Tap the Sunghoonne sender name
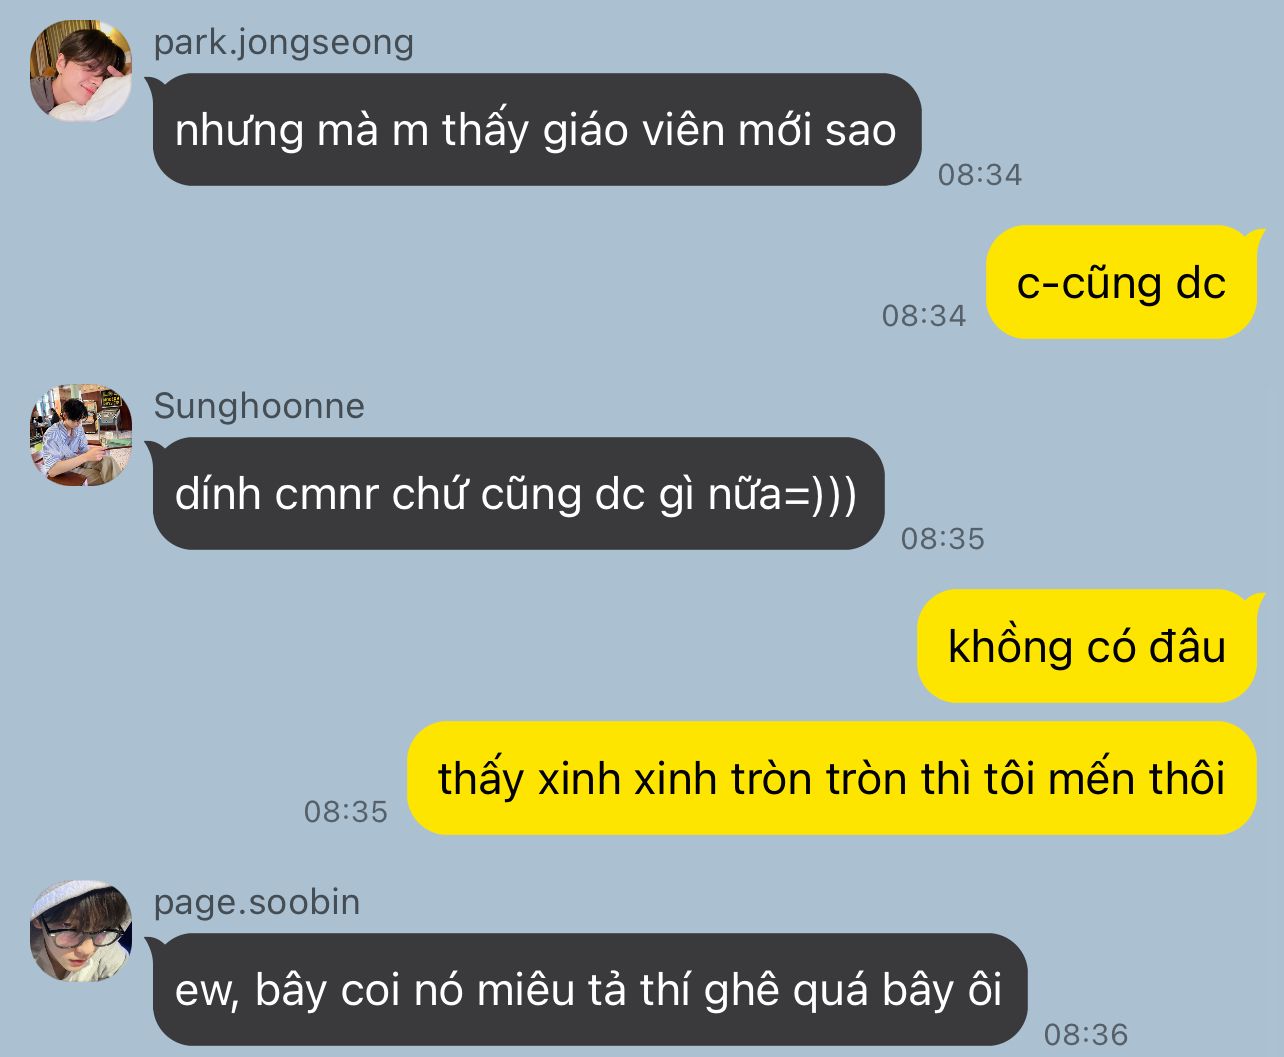This screenshot has width=1284, height=1057. [259, 406]
